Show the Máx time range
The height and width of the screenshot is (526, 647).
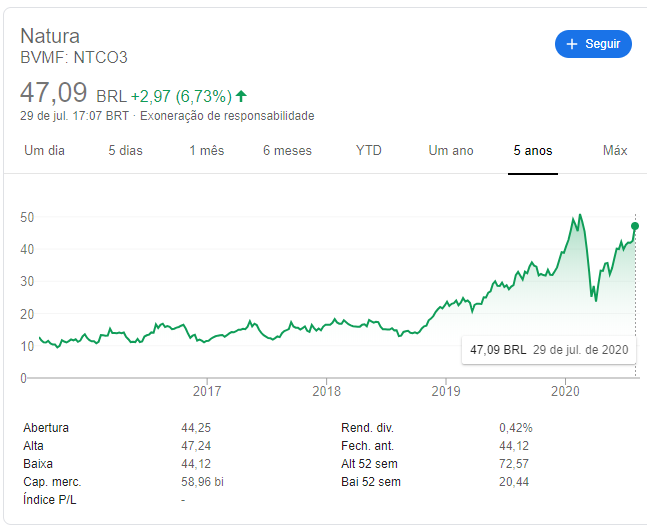tap(615, 151)
